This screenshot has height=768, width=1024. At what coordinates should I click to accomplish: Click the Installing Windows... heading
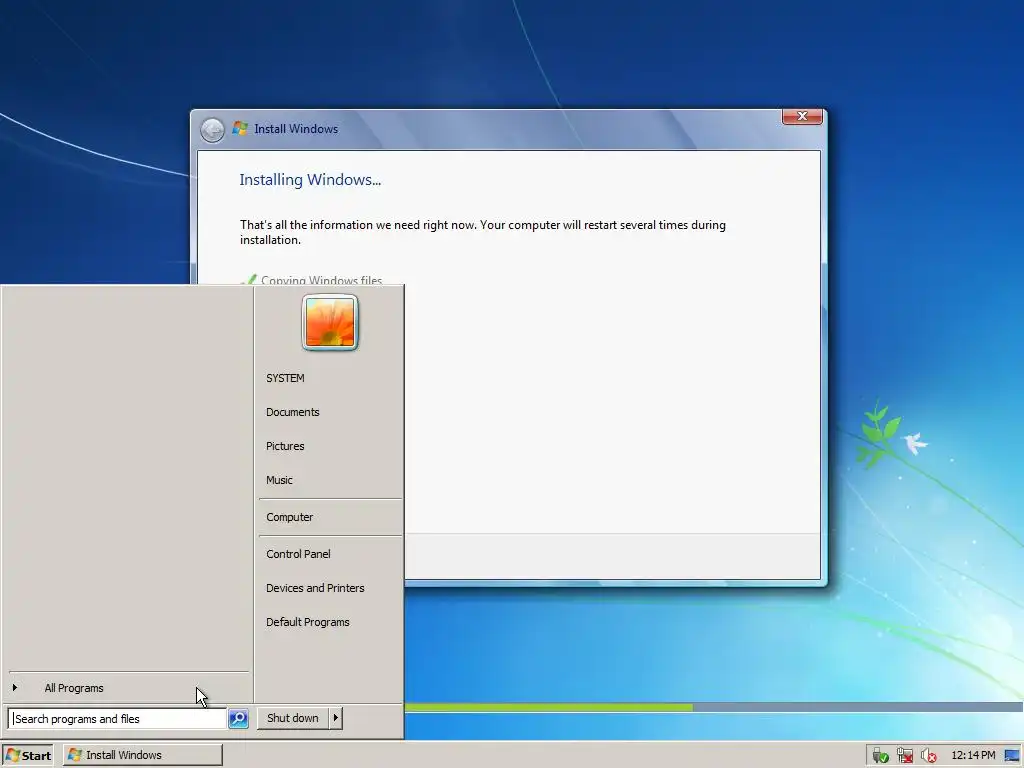point(310,180)
